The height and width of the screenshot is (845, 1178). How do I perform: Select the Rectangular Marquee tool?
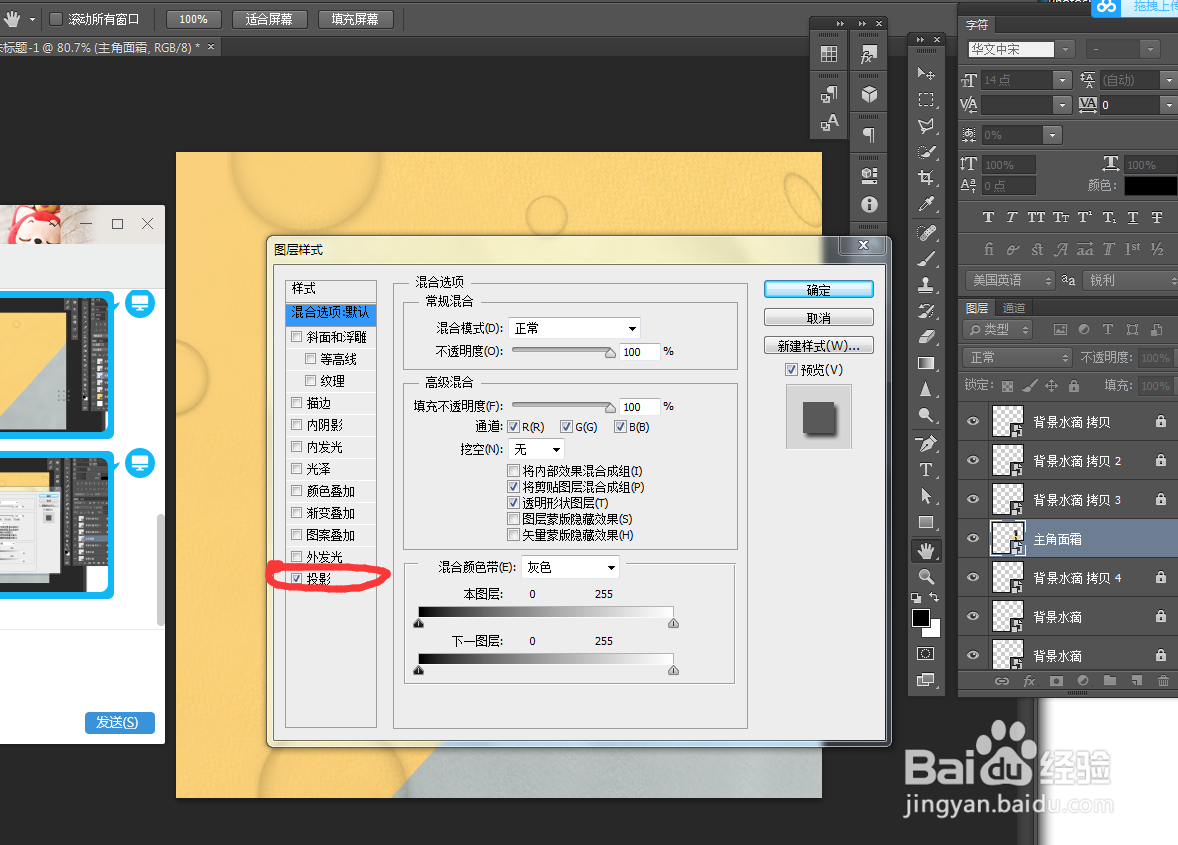(926, 100)
